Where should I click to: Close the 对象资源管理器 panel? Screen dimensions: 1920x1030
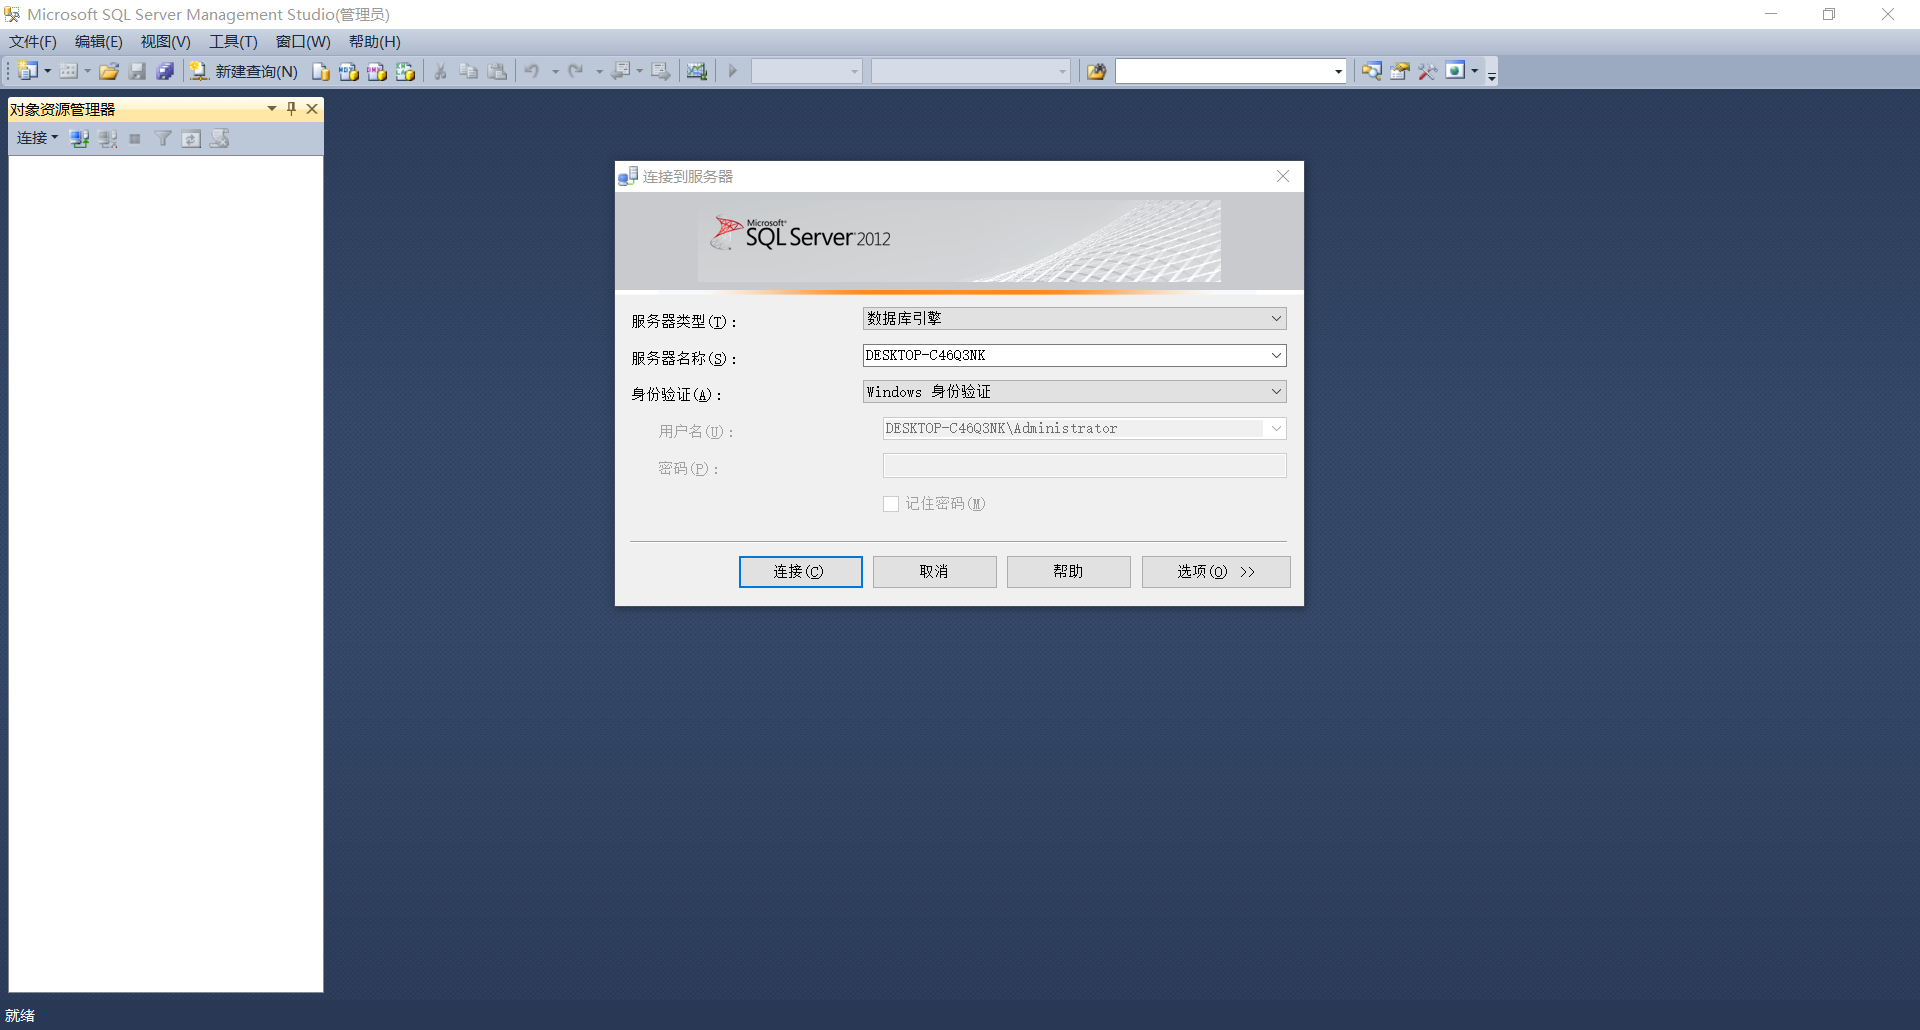click(312, 108)
